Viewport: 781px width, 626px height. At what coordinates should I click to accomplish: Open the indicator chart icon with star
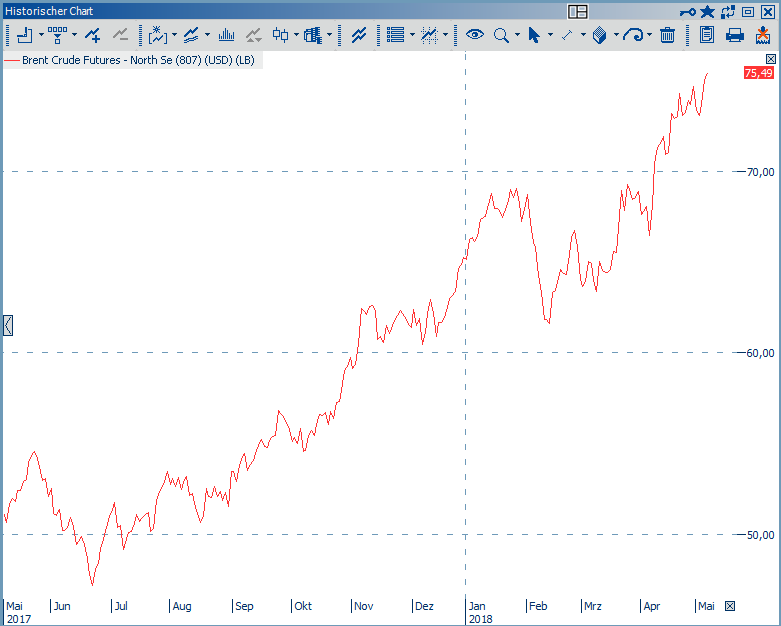(x=158, y=35)
